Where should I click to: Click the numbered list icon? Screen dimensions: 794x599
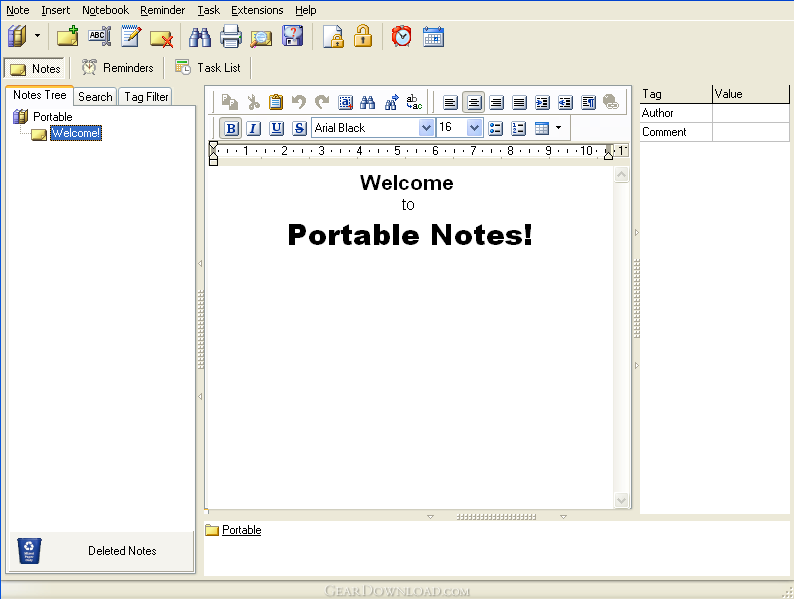click(519, 129)
